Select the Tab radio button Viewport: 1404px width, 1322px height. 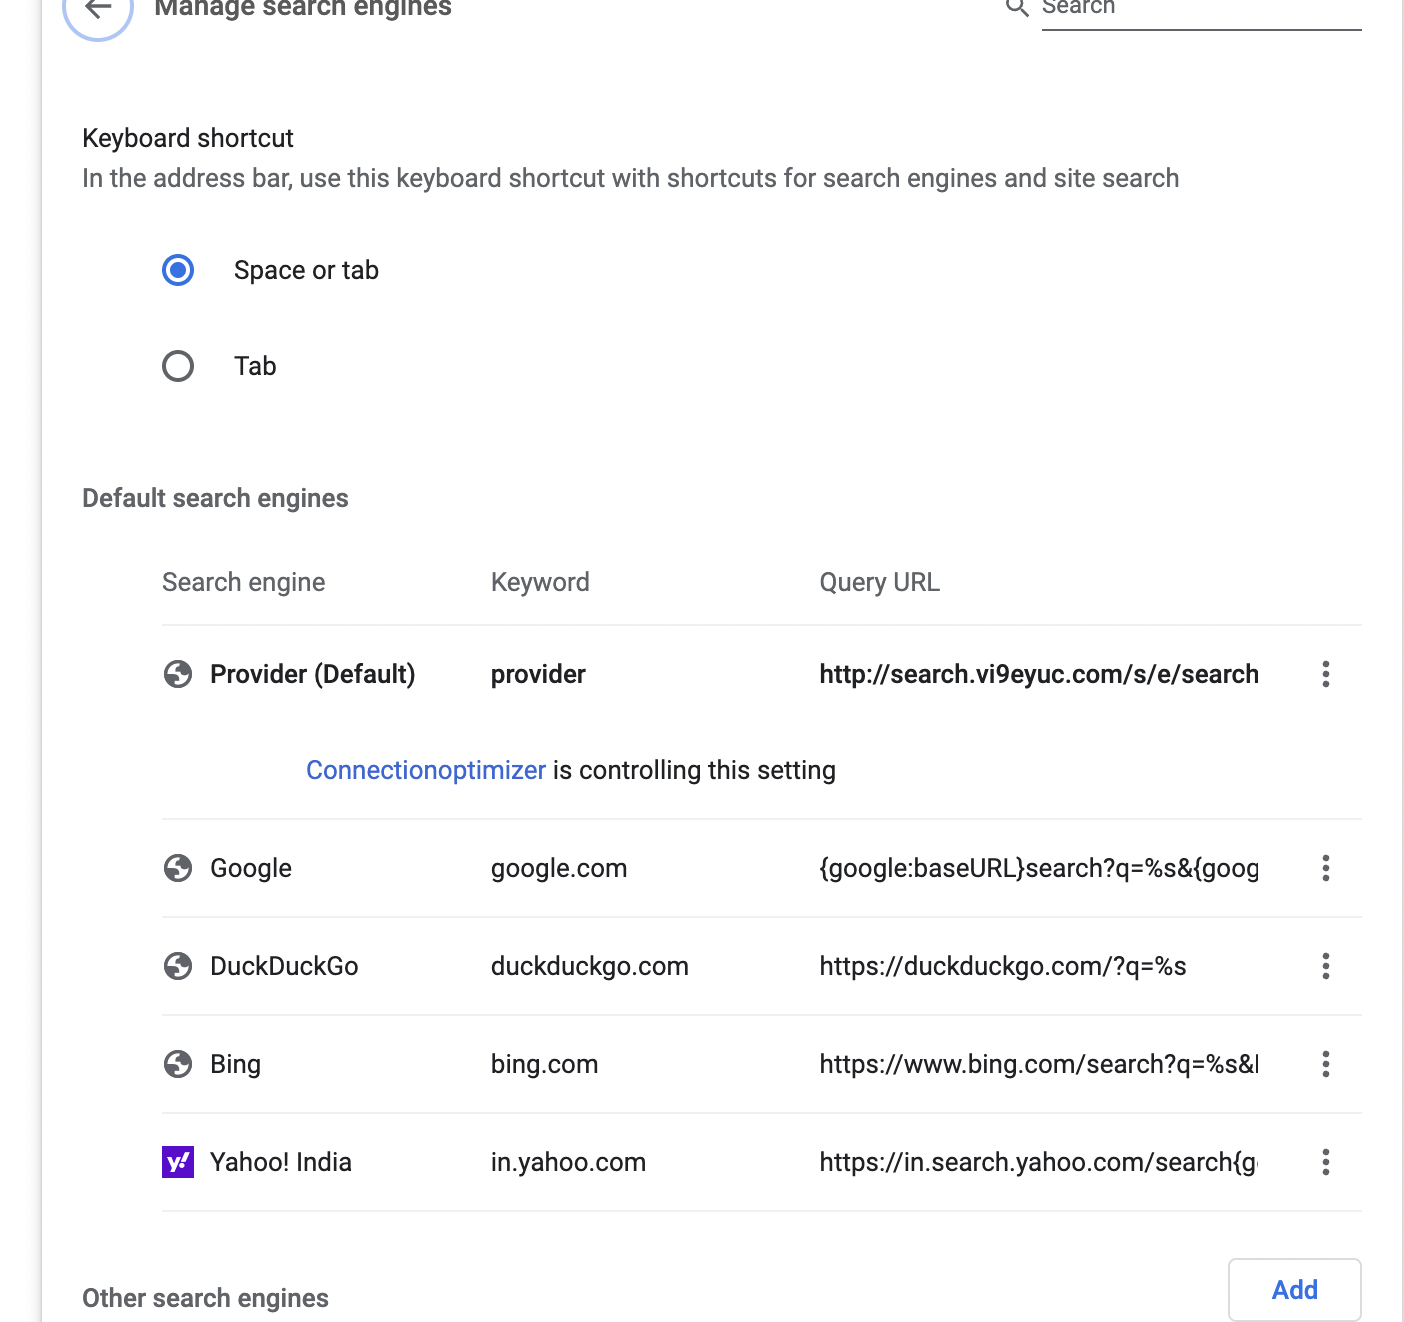click(178, 366)
